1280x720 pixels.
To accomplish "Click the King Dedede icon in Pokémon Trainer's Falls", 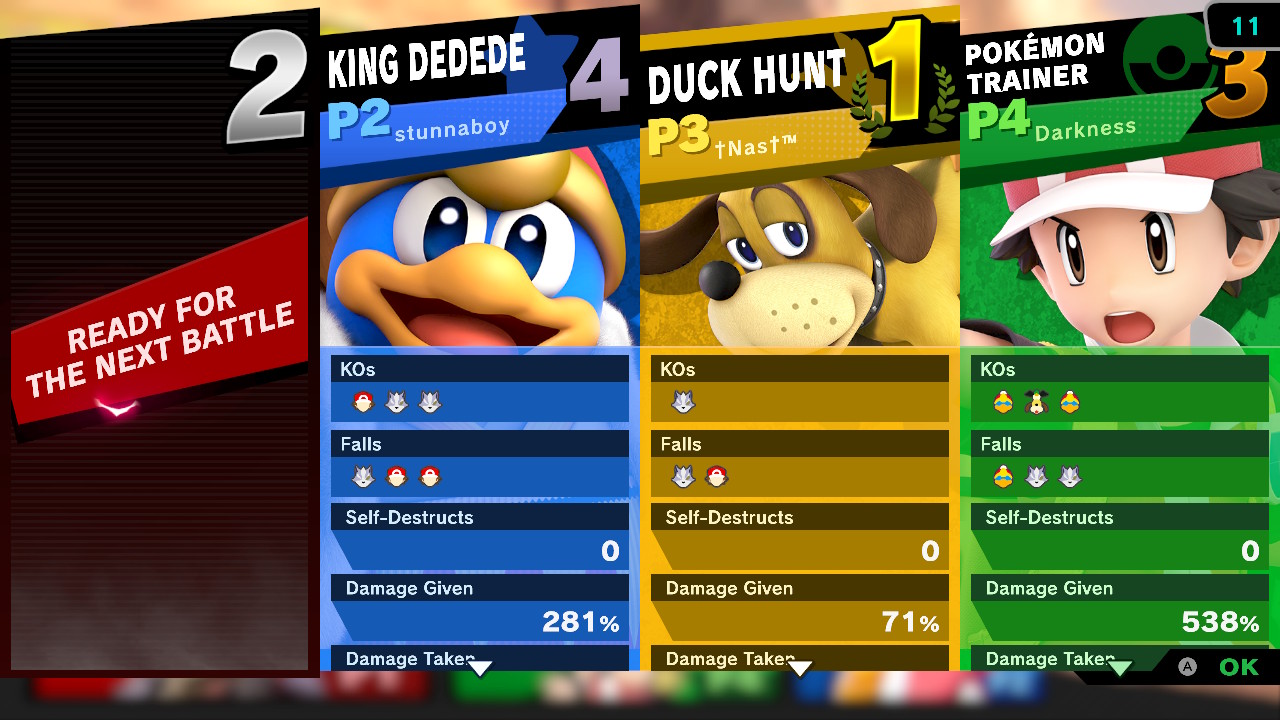I will [1003, 478].
